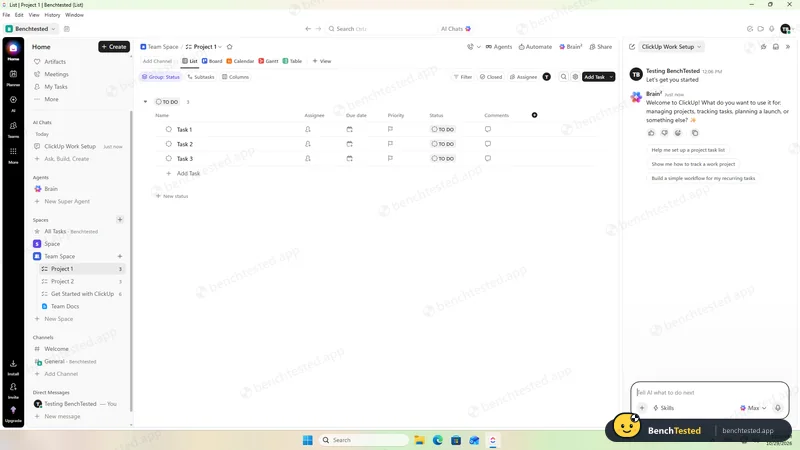
Task: Toggle the Me mode avatar filter
Action: point(546,77)
